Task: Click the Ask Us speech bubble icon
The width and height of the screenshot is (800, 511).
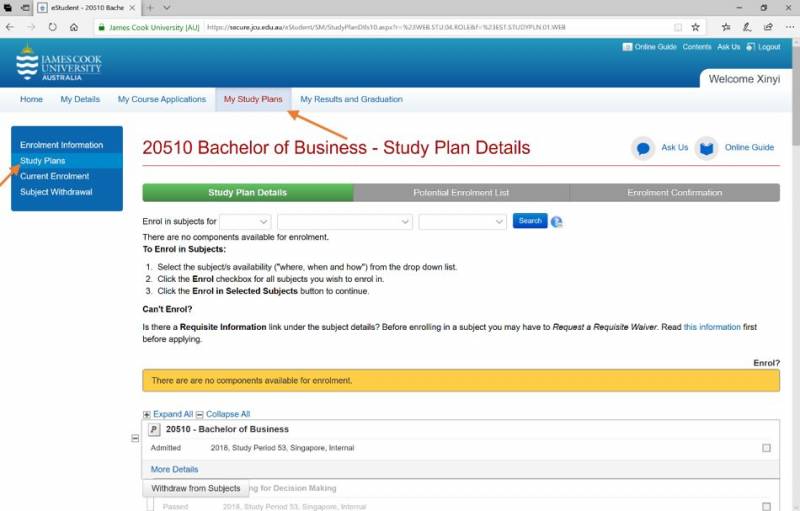Action: (x=643, y=148)
